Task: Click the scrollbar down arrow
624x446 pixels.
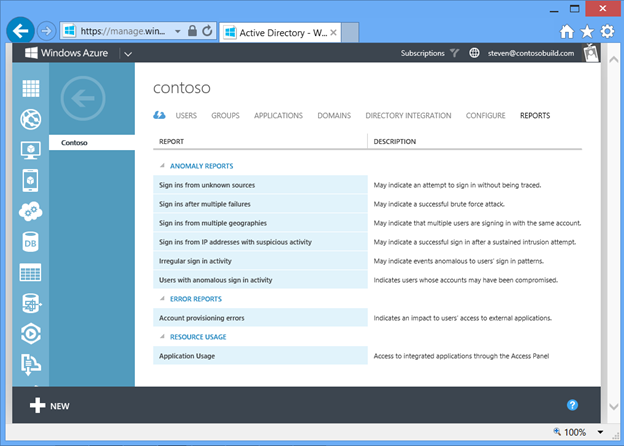Action: pyautogui.click(x=613, y=407)
